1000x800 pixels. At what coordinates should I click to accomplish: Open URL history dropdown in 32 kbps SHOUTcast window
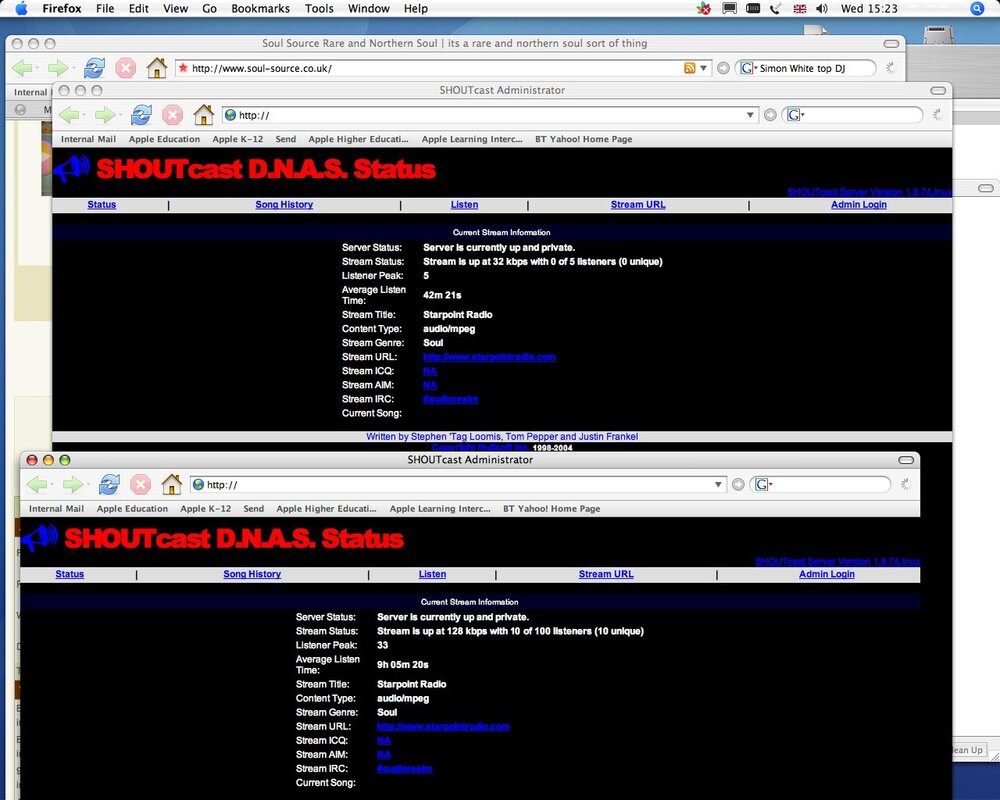[x=750, y=115]
